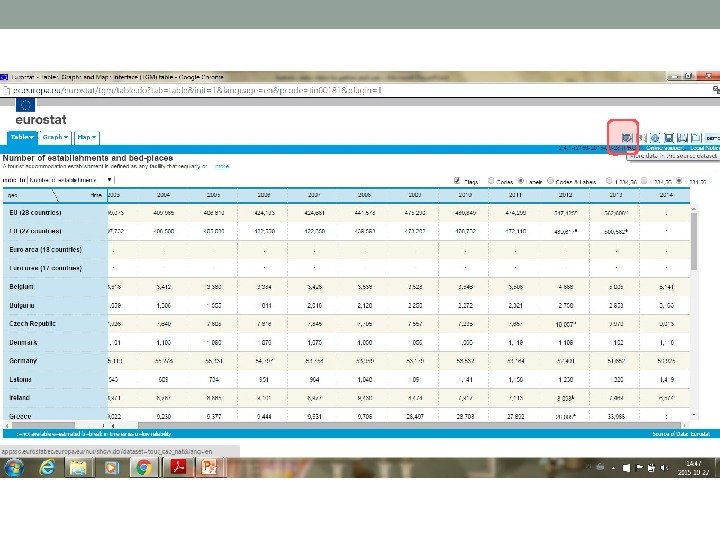Open more data in the source dataset icon

click(627, 137)
